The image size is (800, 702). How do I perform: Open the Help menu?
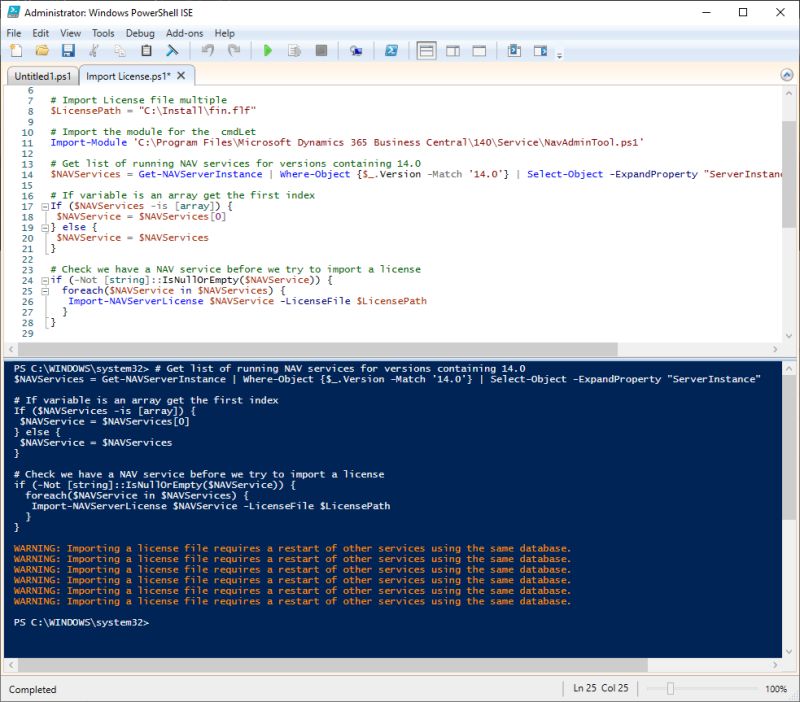tap(224, 33)
